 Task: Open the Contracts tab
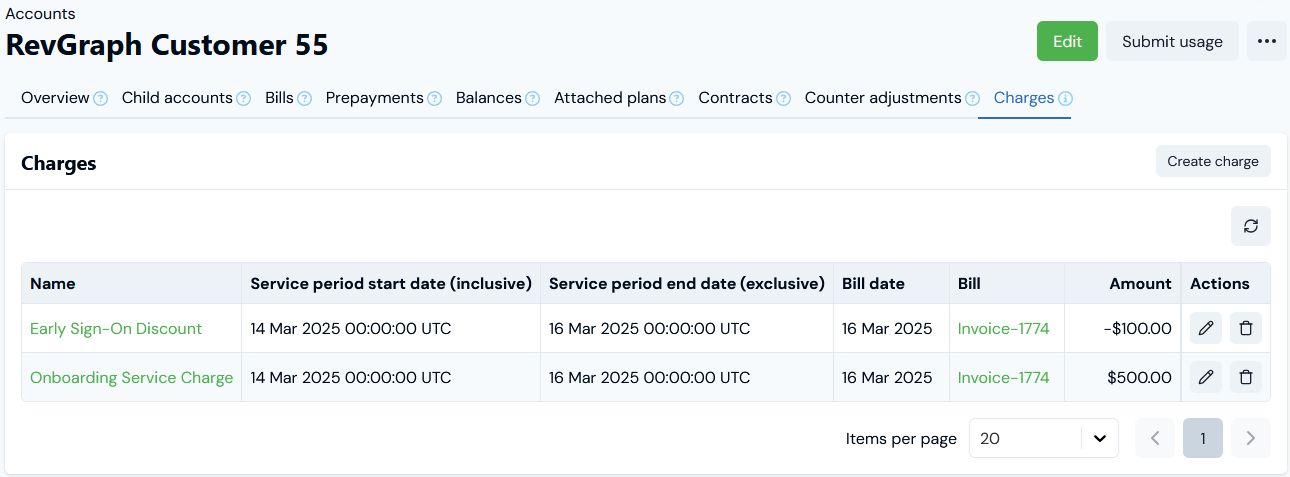[735, 98]
